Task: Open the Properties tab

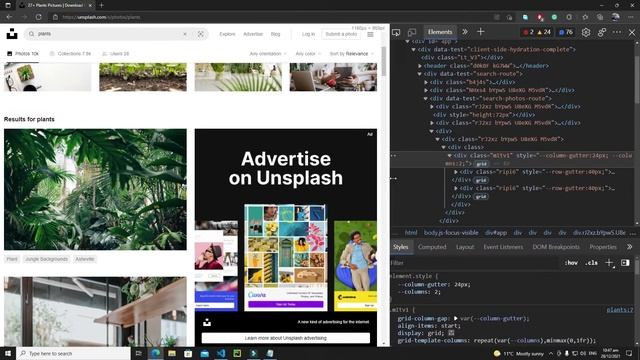Action: pyautogui.click(x=603, y=247)
